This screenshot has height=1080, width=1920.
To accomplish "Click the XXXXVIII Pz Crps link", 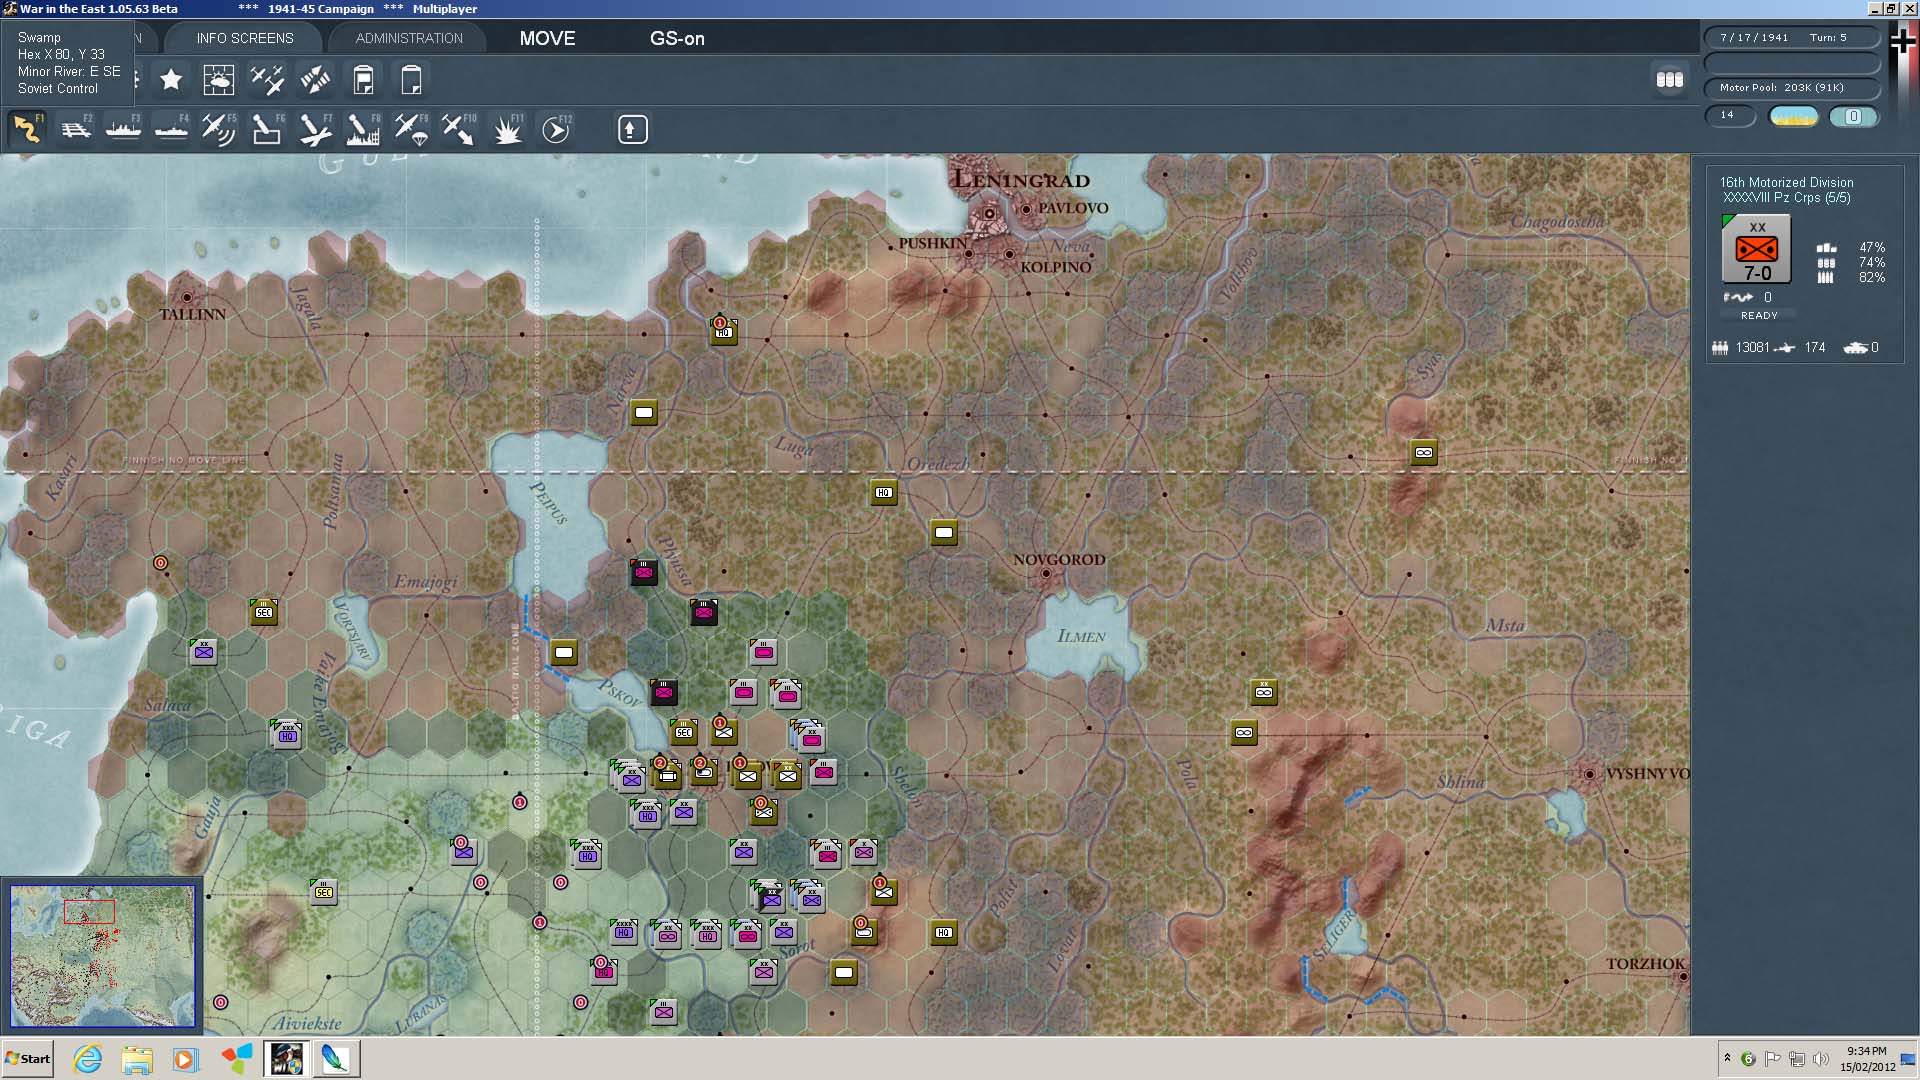I will point(1785,197).
